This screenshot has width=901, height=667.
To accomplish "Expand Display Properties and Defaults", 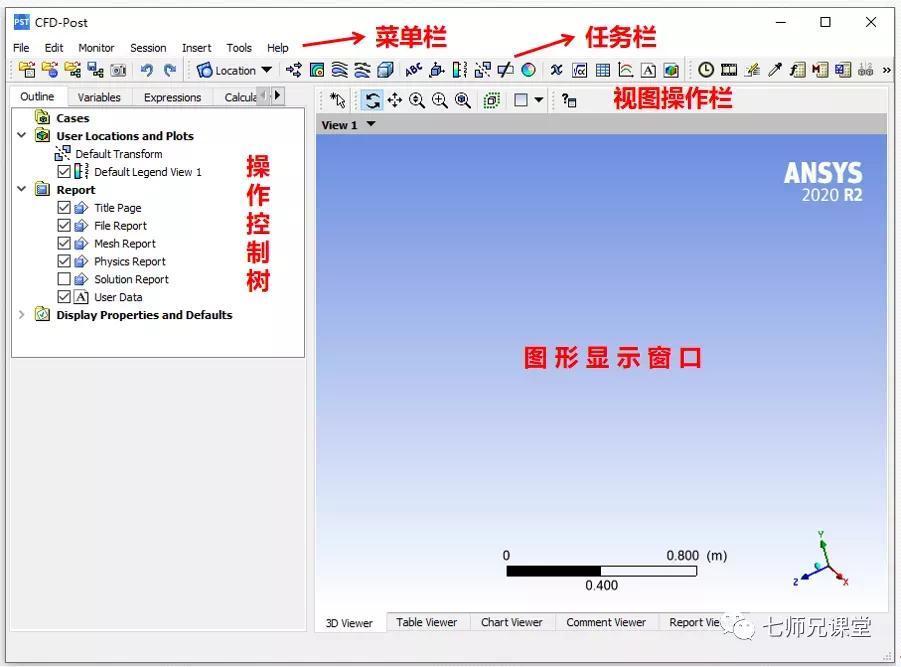I will tap(21, 314).
